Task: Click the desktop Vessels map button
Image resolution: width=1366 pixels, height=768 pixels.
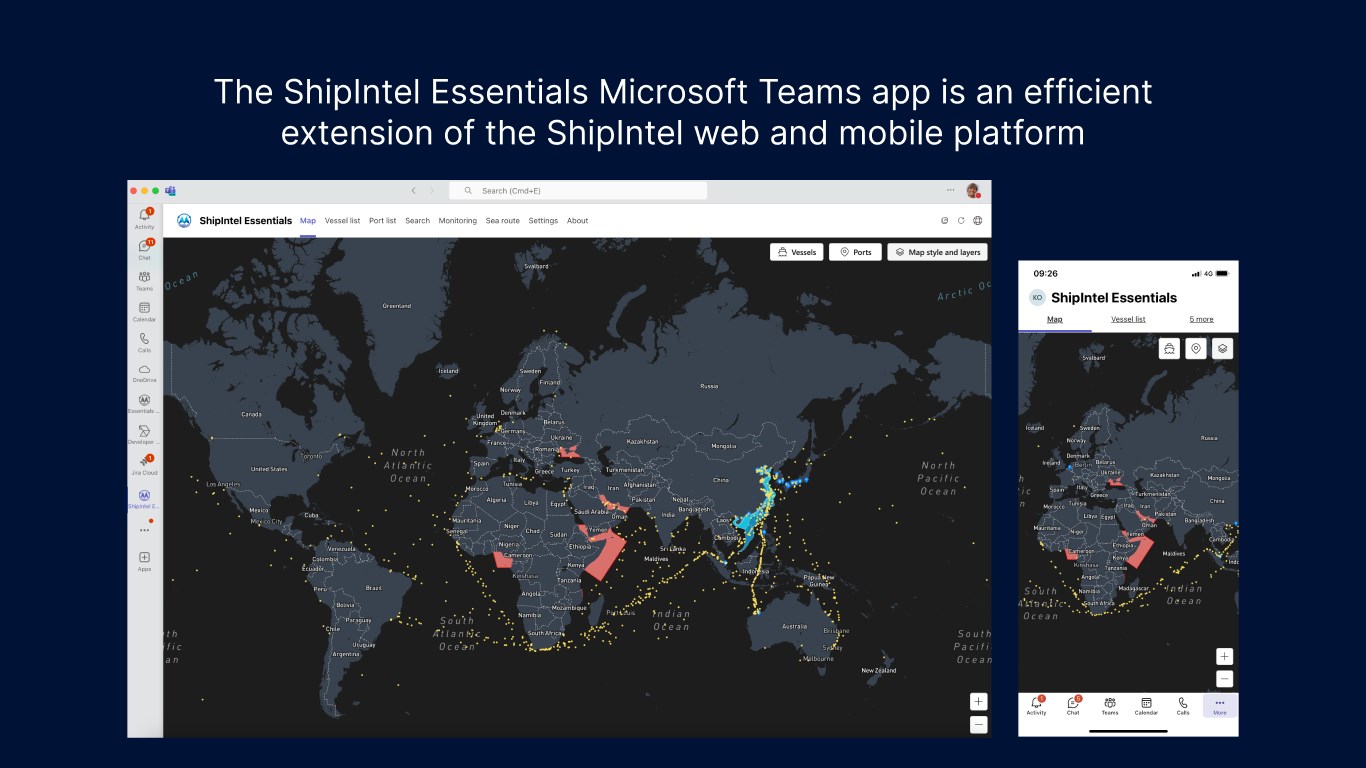Action: 797,252
